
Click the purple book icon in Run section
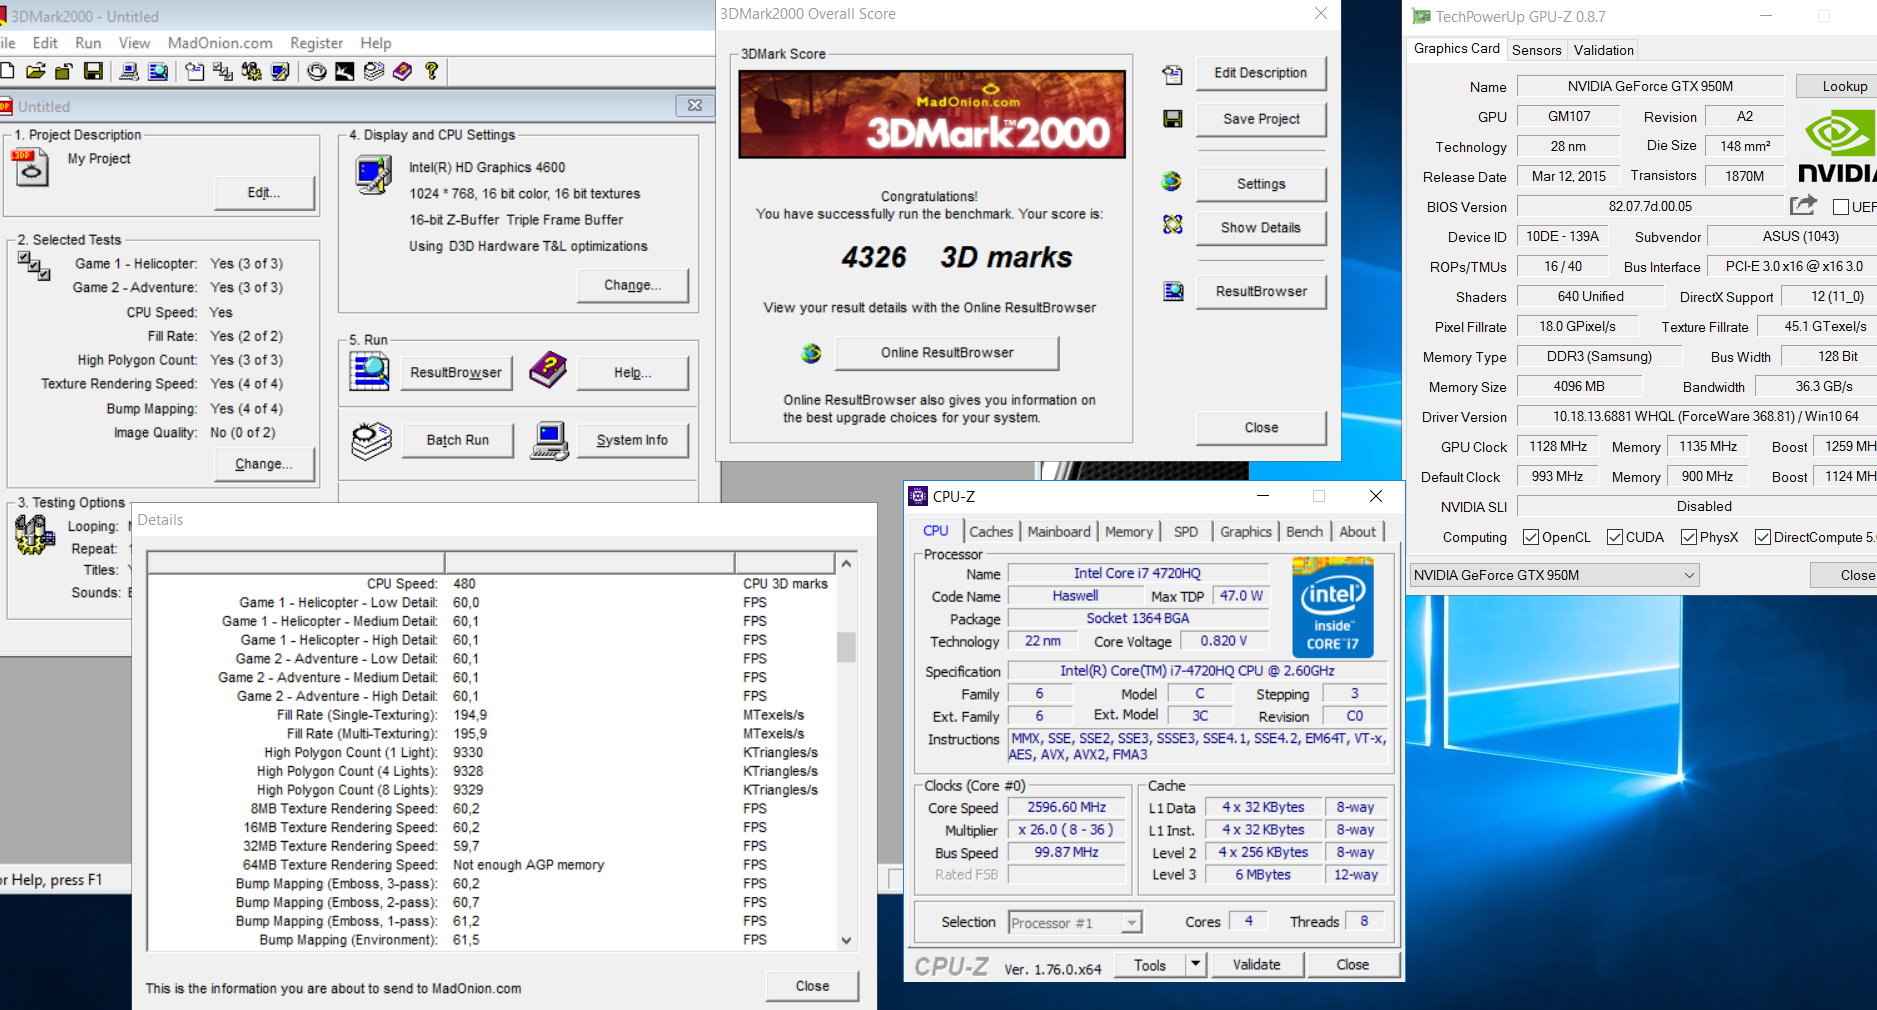tap(548, 370)
